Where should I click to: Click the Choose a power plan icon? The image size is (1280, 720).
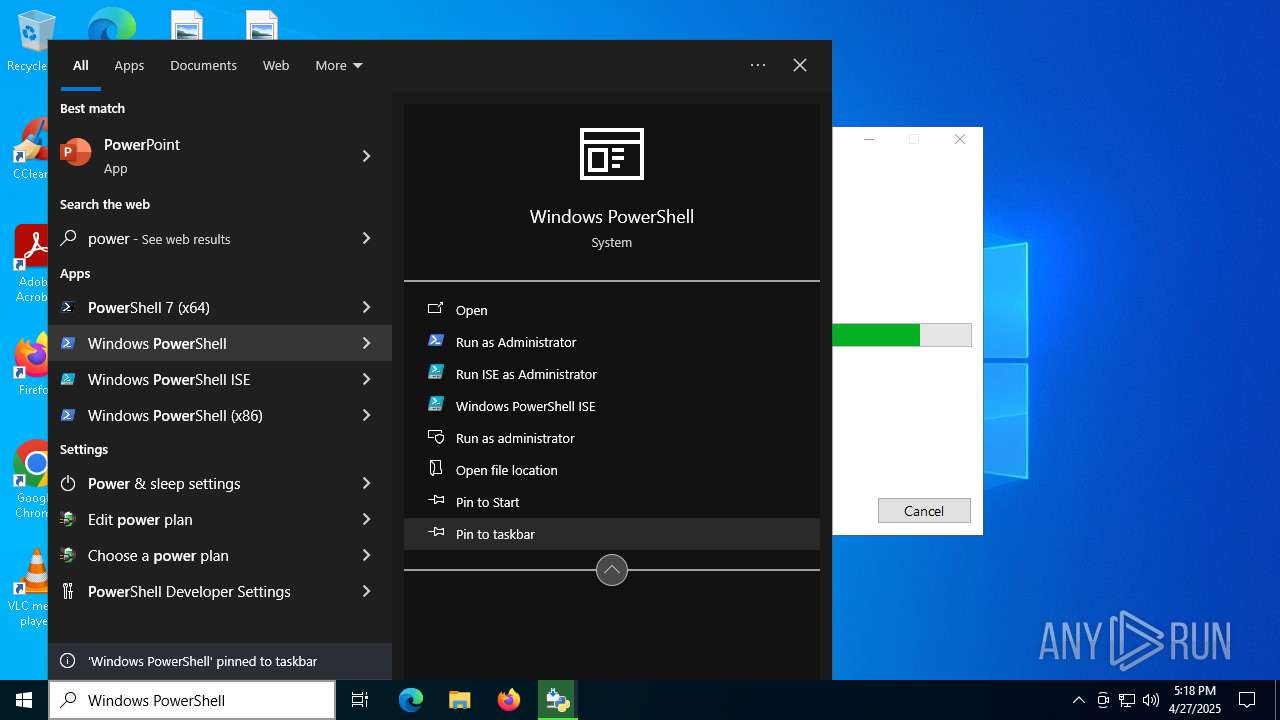click(68, 555)
